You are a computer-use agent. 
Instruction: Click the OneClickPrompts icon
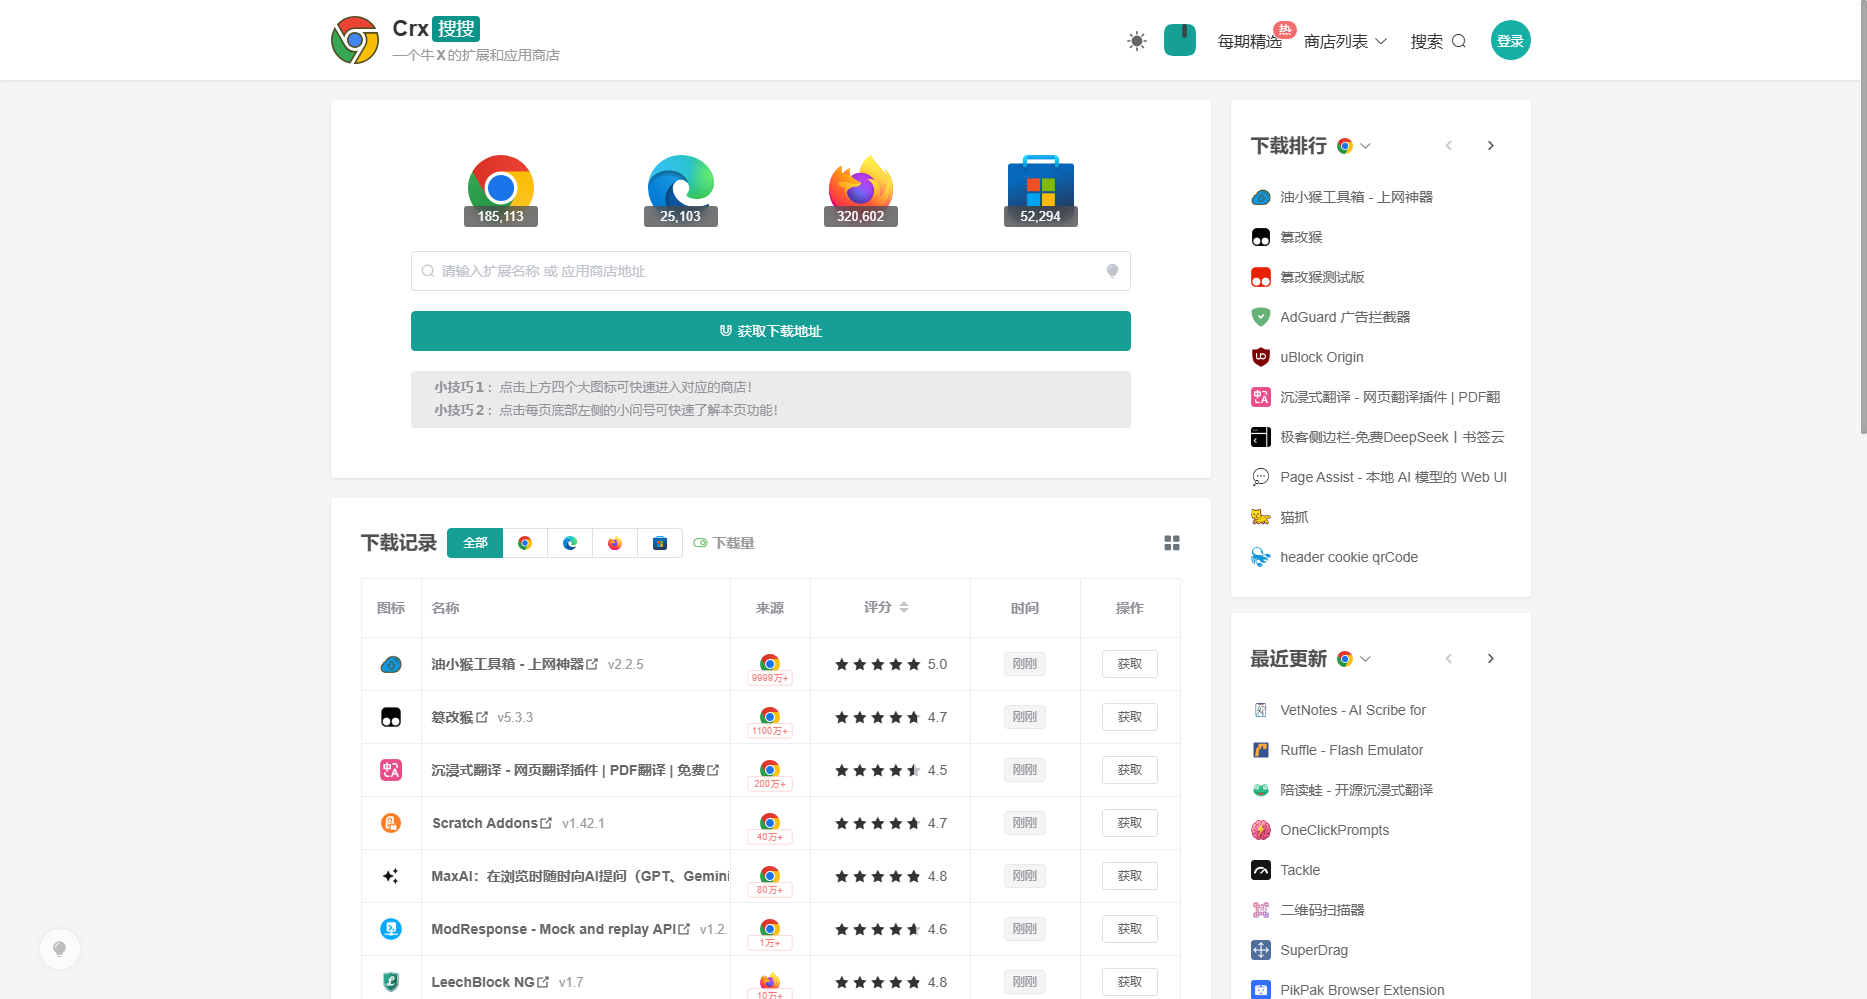click(1261, 830)
